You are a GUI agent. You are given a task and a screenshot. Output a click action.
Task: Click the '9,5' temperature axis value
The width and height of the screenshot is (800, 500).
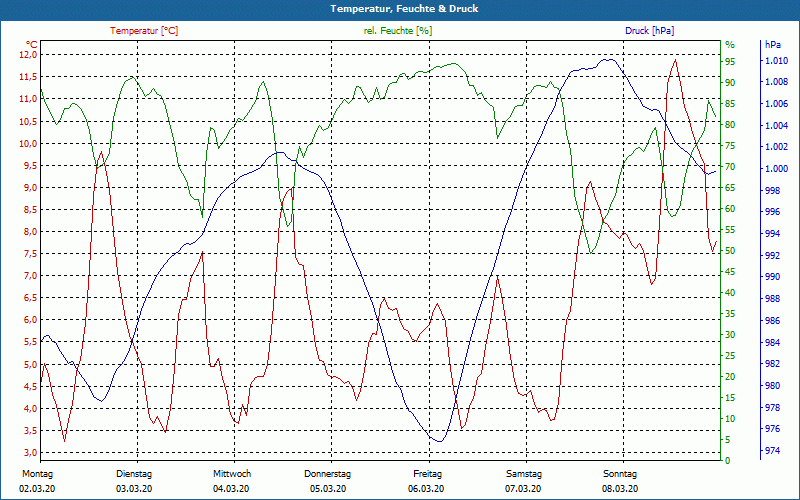(31, 165)
